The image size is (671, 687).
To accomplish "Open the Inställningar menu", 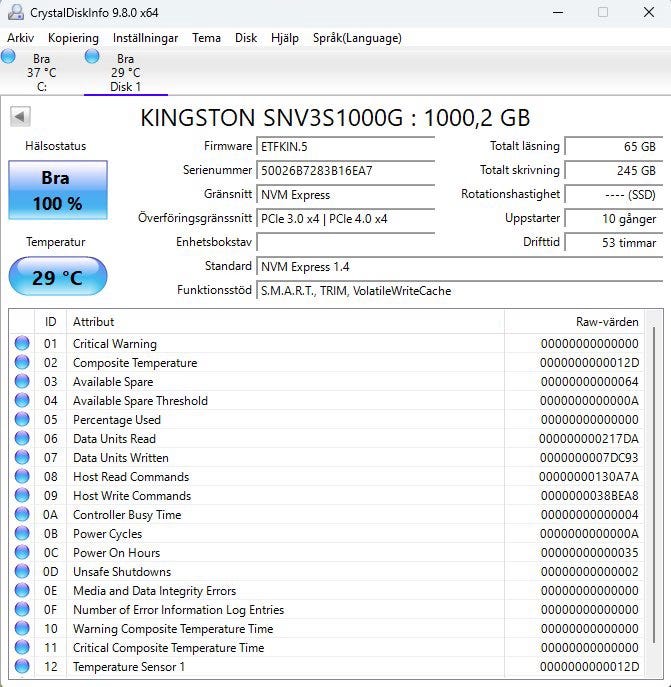I will [x=145, y=38].
